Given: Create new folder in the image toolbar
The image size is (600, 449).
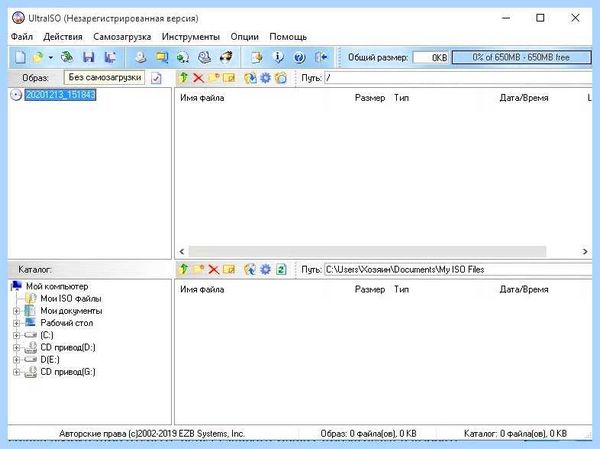Looking at the screenshot, I should pyautogui.click(x=214, y=78).
